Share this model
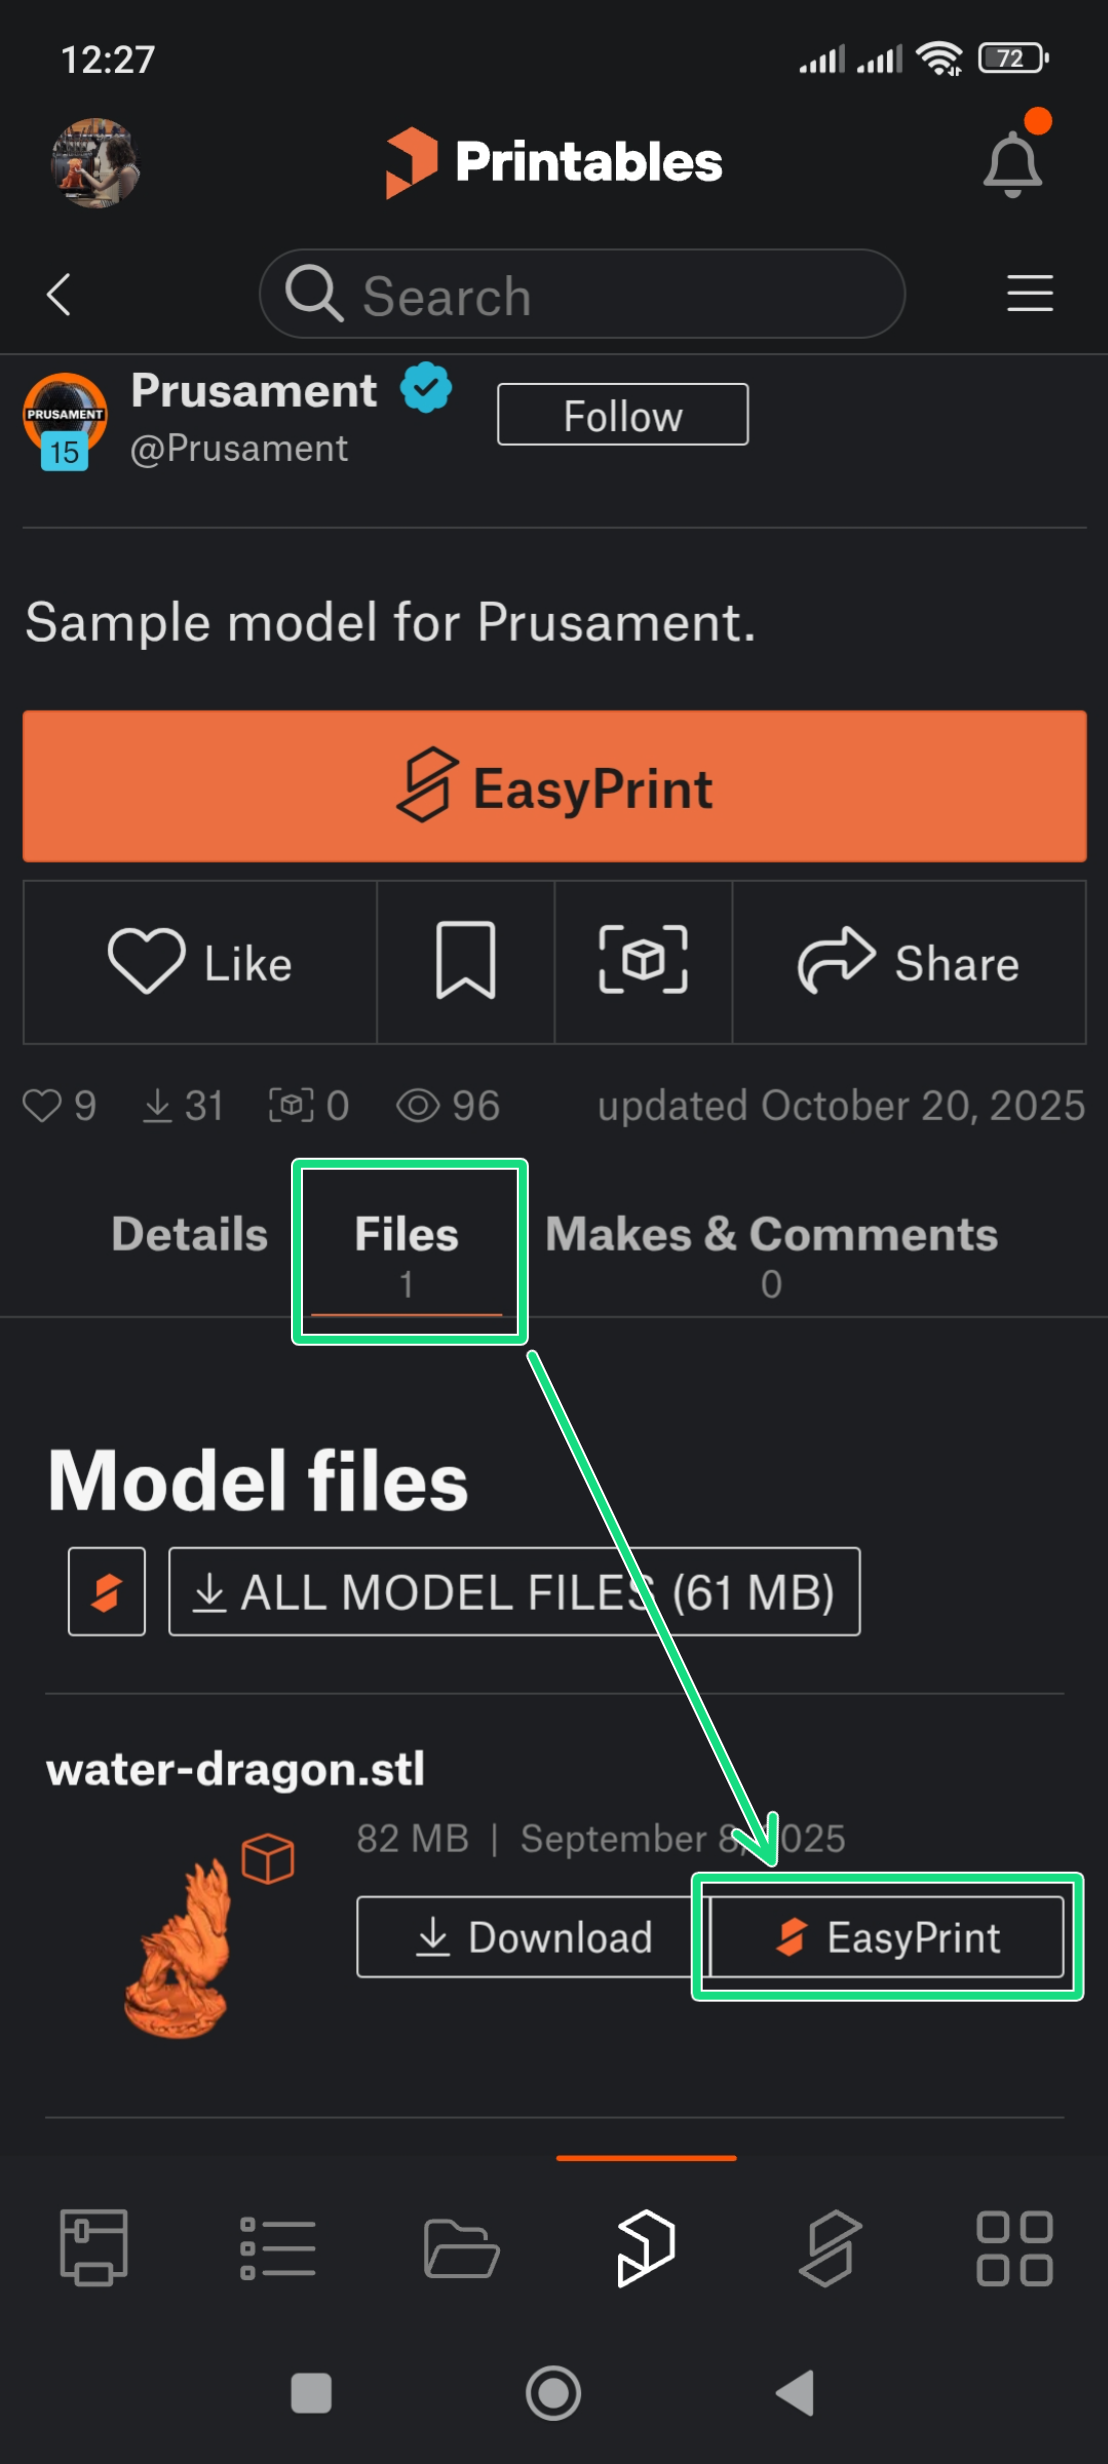 click(908, 962)
